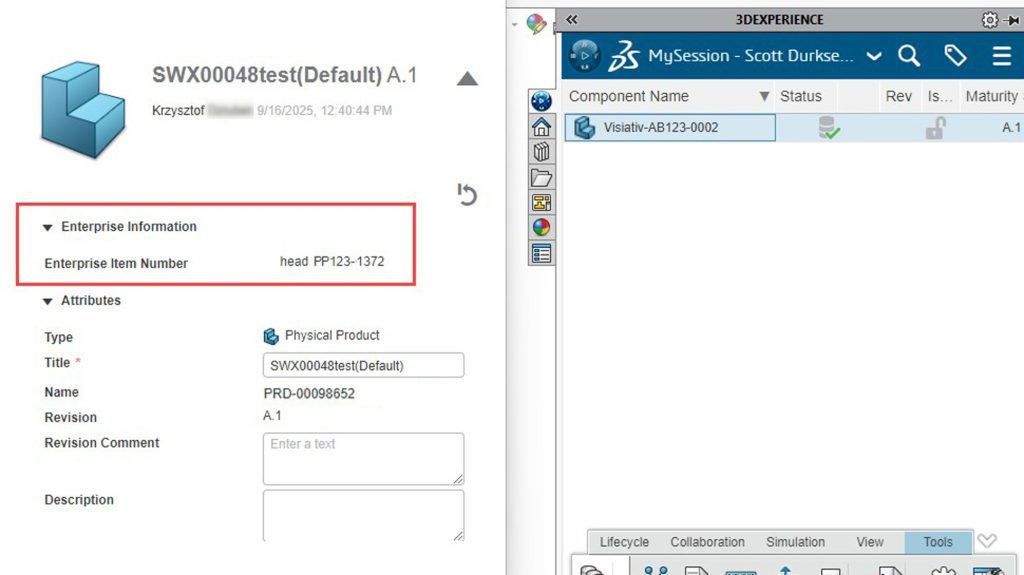The width and height of the screenshot is (1024, 575).
Task: Open 3DEXPERIENCE panel settings gear
Action: (x=989, y=20)
